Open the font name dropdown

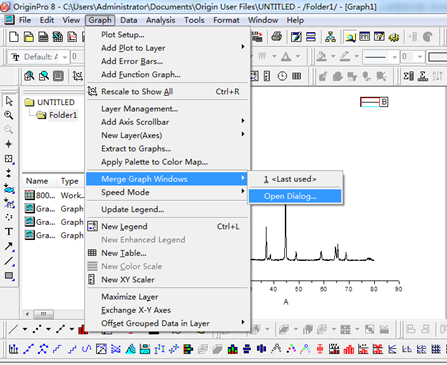pos(65,57)
